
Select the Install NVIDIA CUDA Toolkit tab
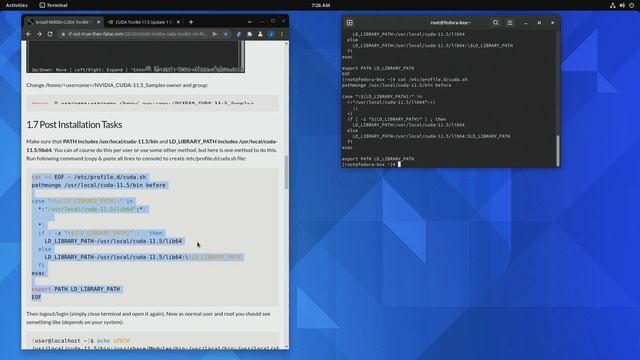64,22
